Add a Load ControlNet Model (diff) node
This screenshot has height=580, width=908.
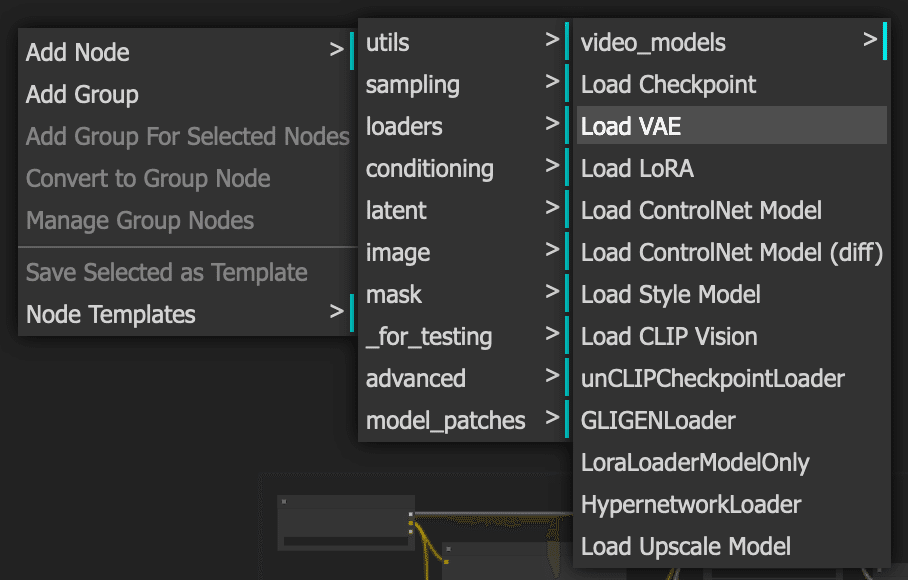(x=732, y=252)
